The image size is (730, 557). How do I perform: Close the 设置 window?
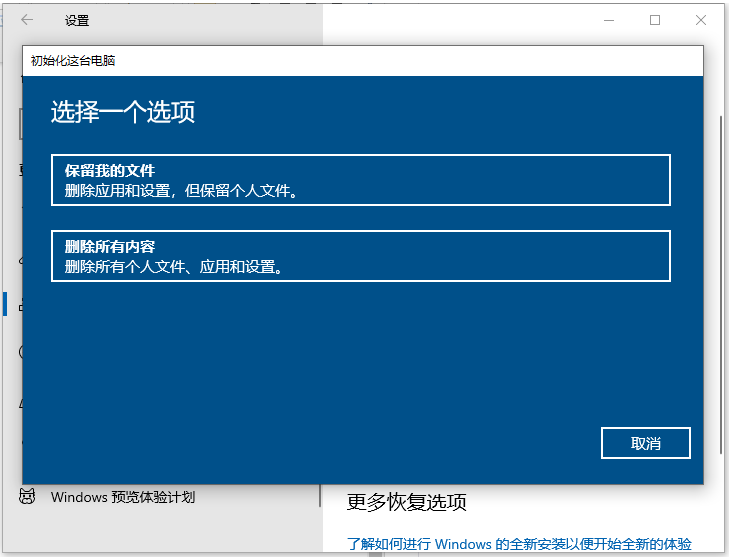click(702, 20)
